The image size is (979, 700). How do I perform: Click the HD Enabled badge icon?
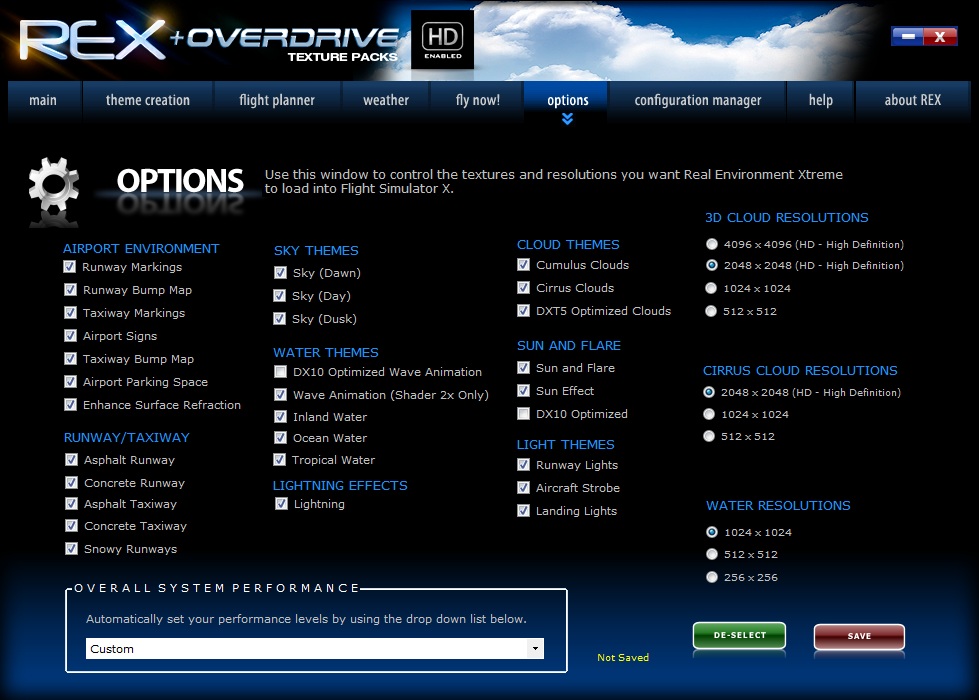(x=442, y=39)
